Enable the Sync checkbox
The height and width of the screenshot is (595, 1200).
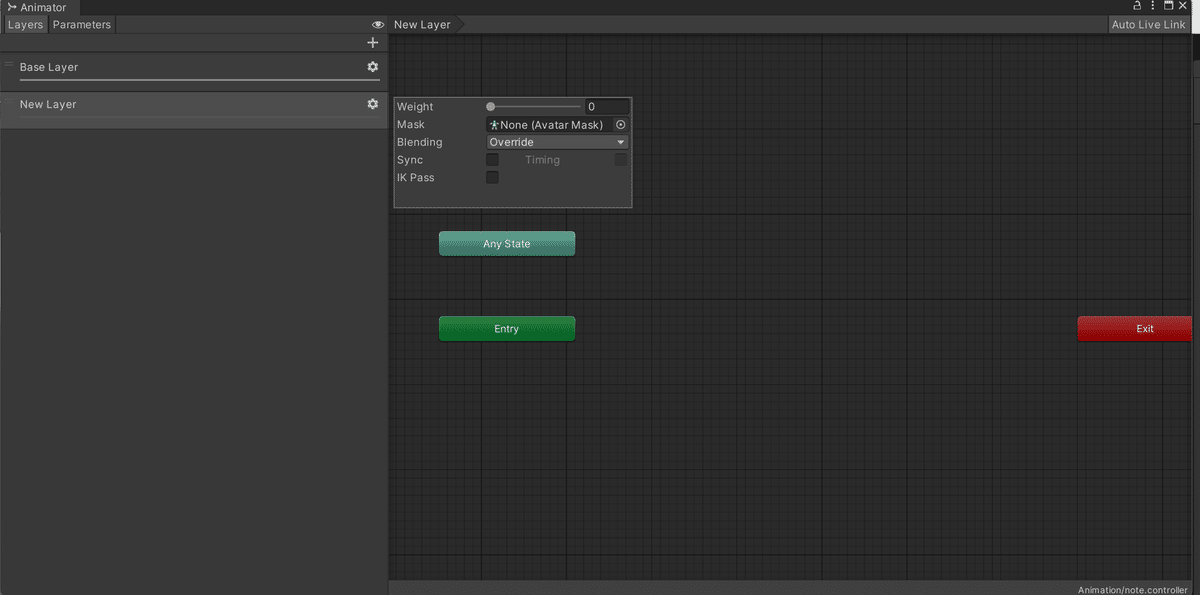[x=492, y=159]
